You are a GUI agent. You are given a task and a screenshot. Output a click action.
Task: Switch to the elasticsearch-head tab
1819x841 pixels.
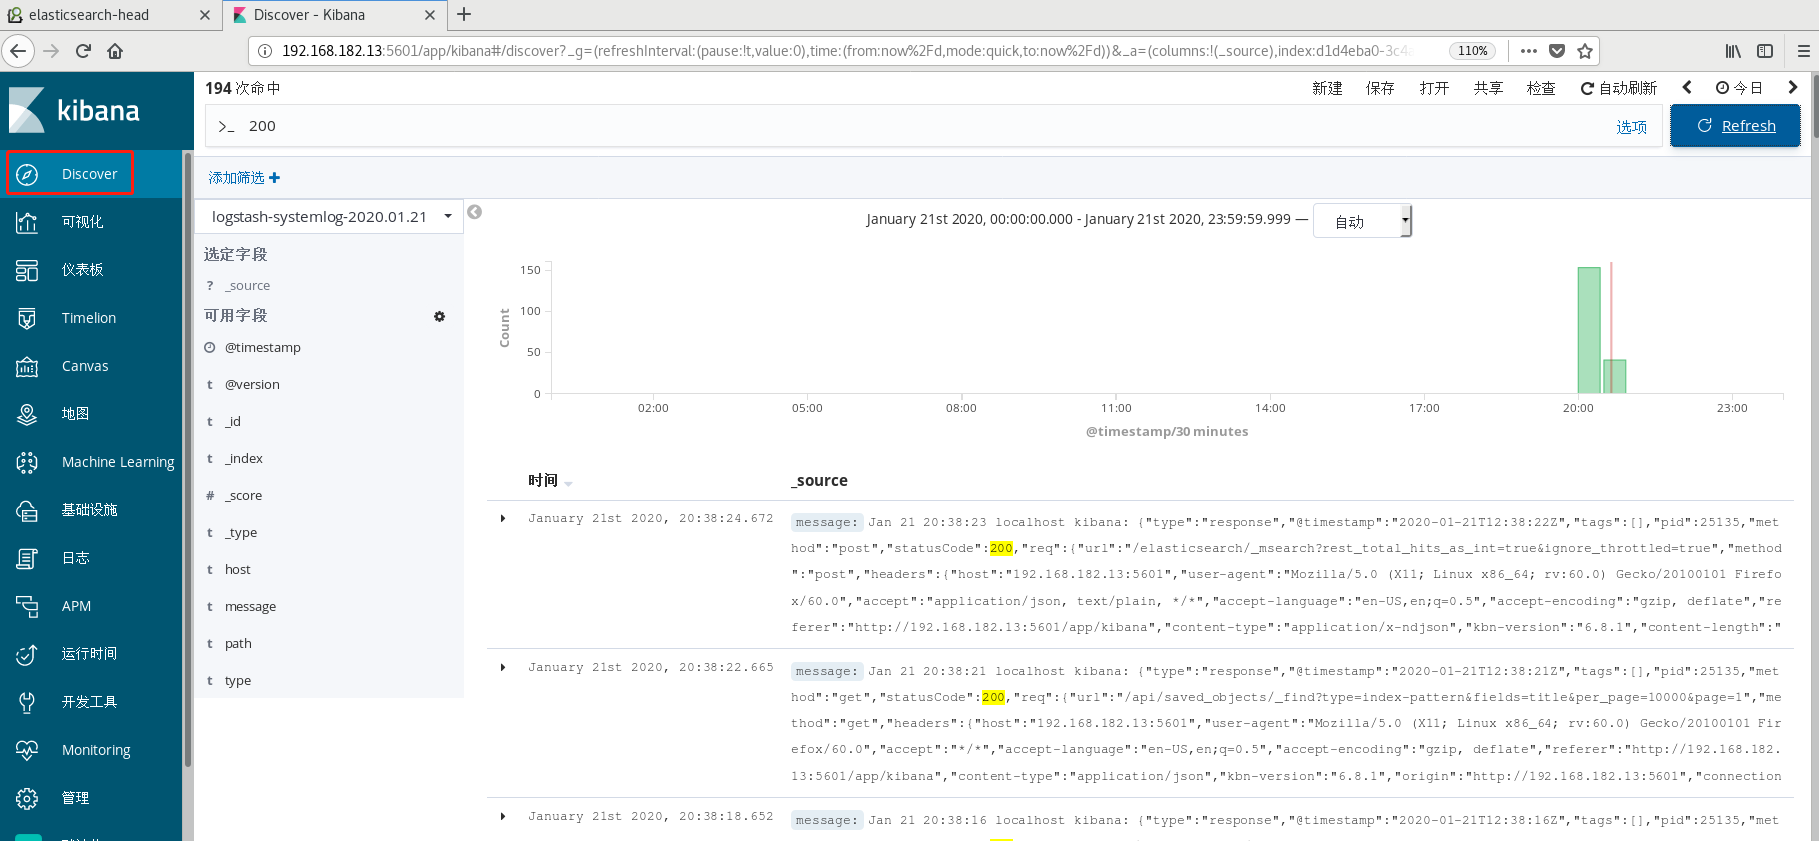click(x=108, y=15)
